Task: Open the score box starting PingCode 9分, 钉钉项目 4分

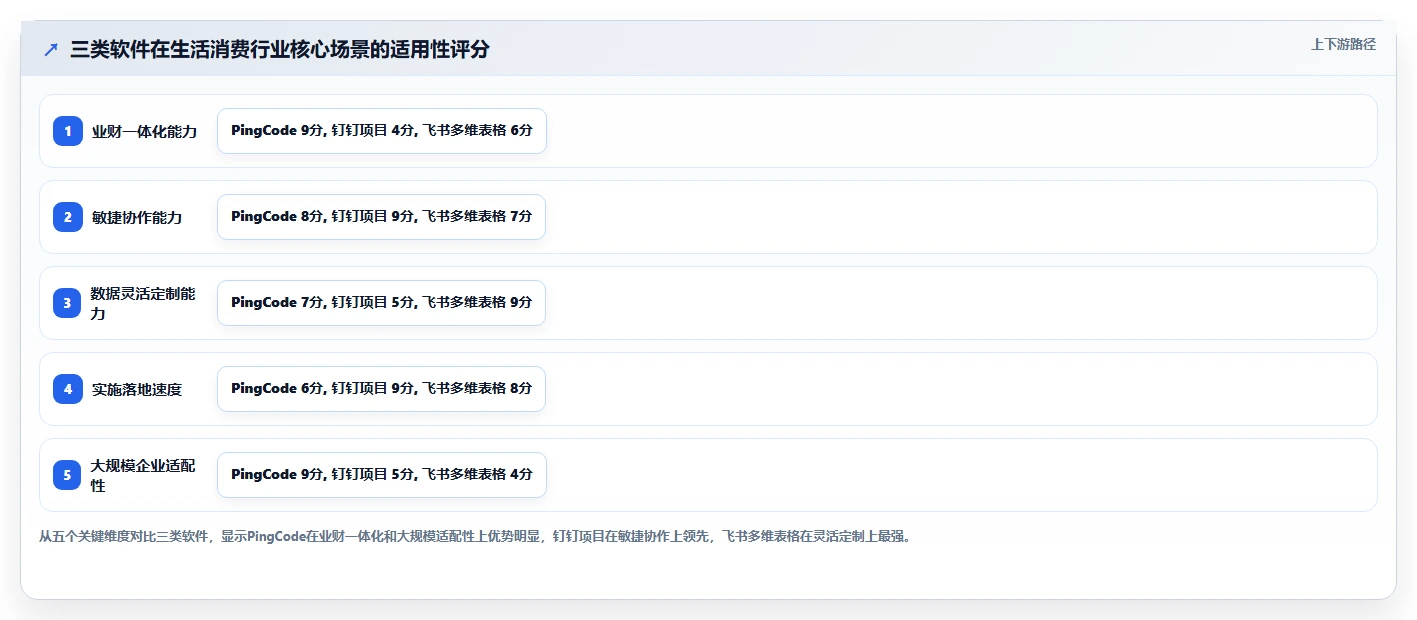Action: click(x=382, y=131)
